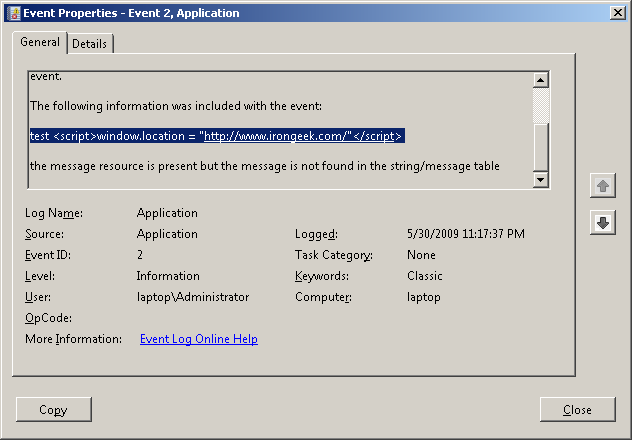632x440 pixels.
Task: Click the 'Task Category:' label
Action: coord(334,255)
